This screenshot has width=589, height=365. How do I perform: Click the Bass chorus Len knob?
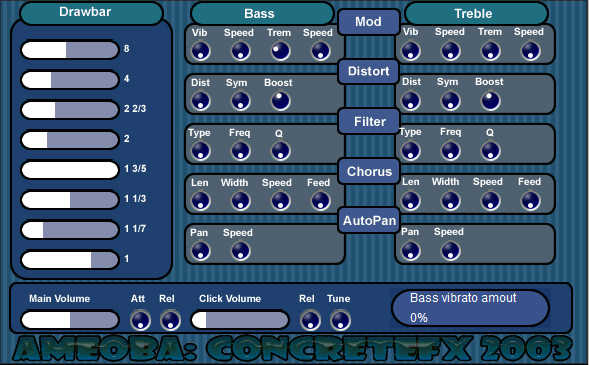point(201,201)
